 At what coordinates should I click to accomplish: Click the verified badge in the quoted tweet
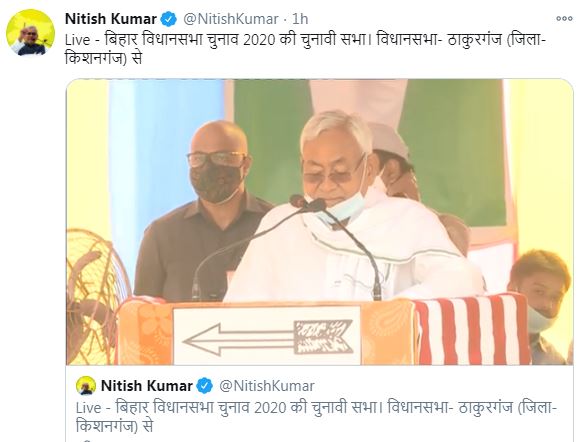tap(205, 386)
